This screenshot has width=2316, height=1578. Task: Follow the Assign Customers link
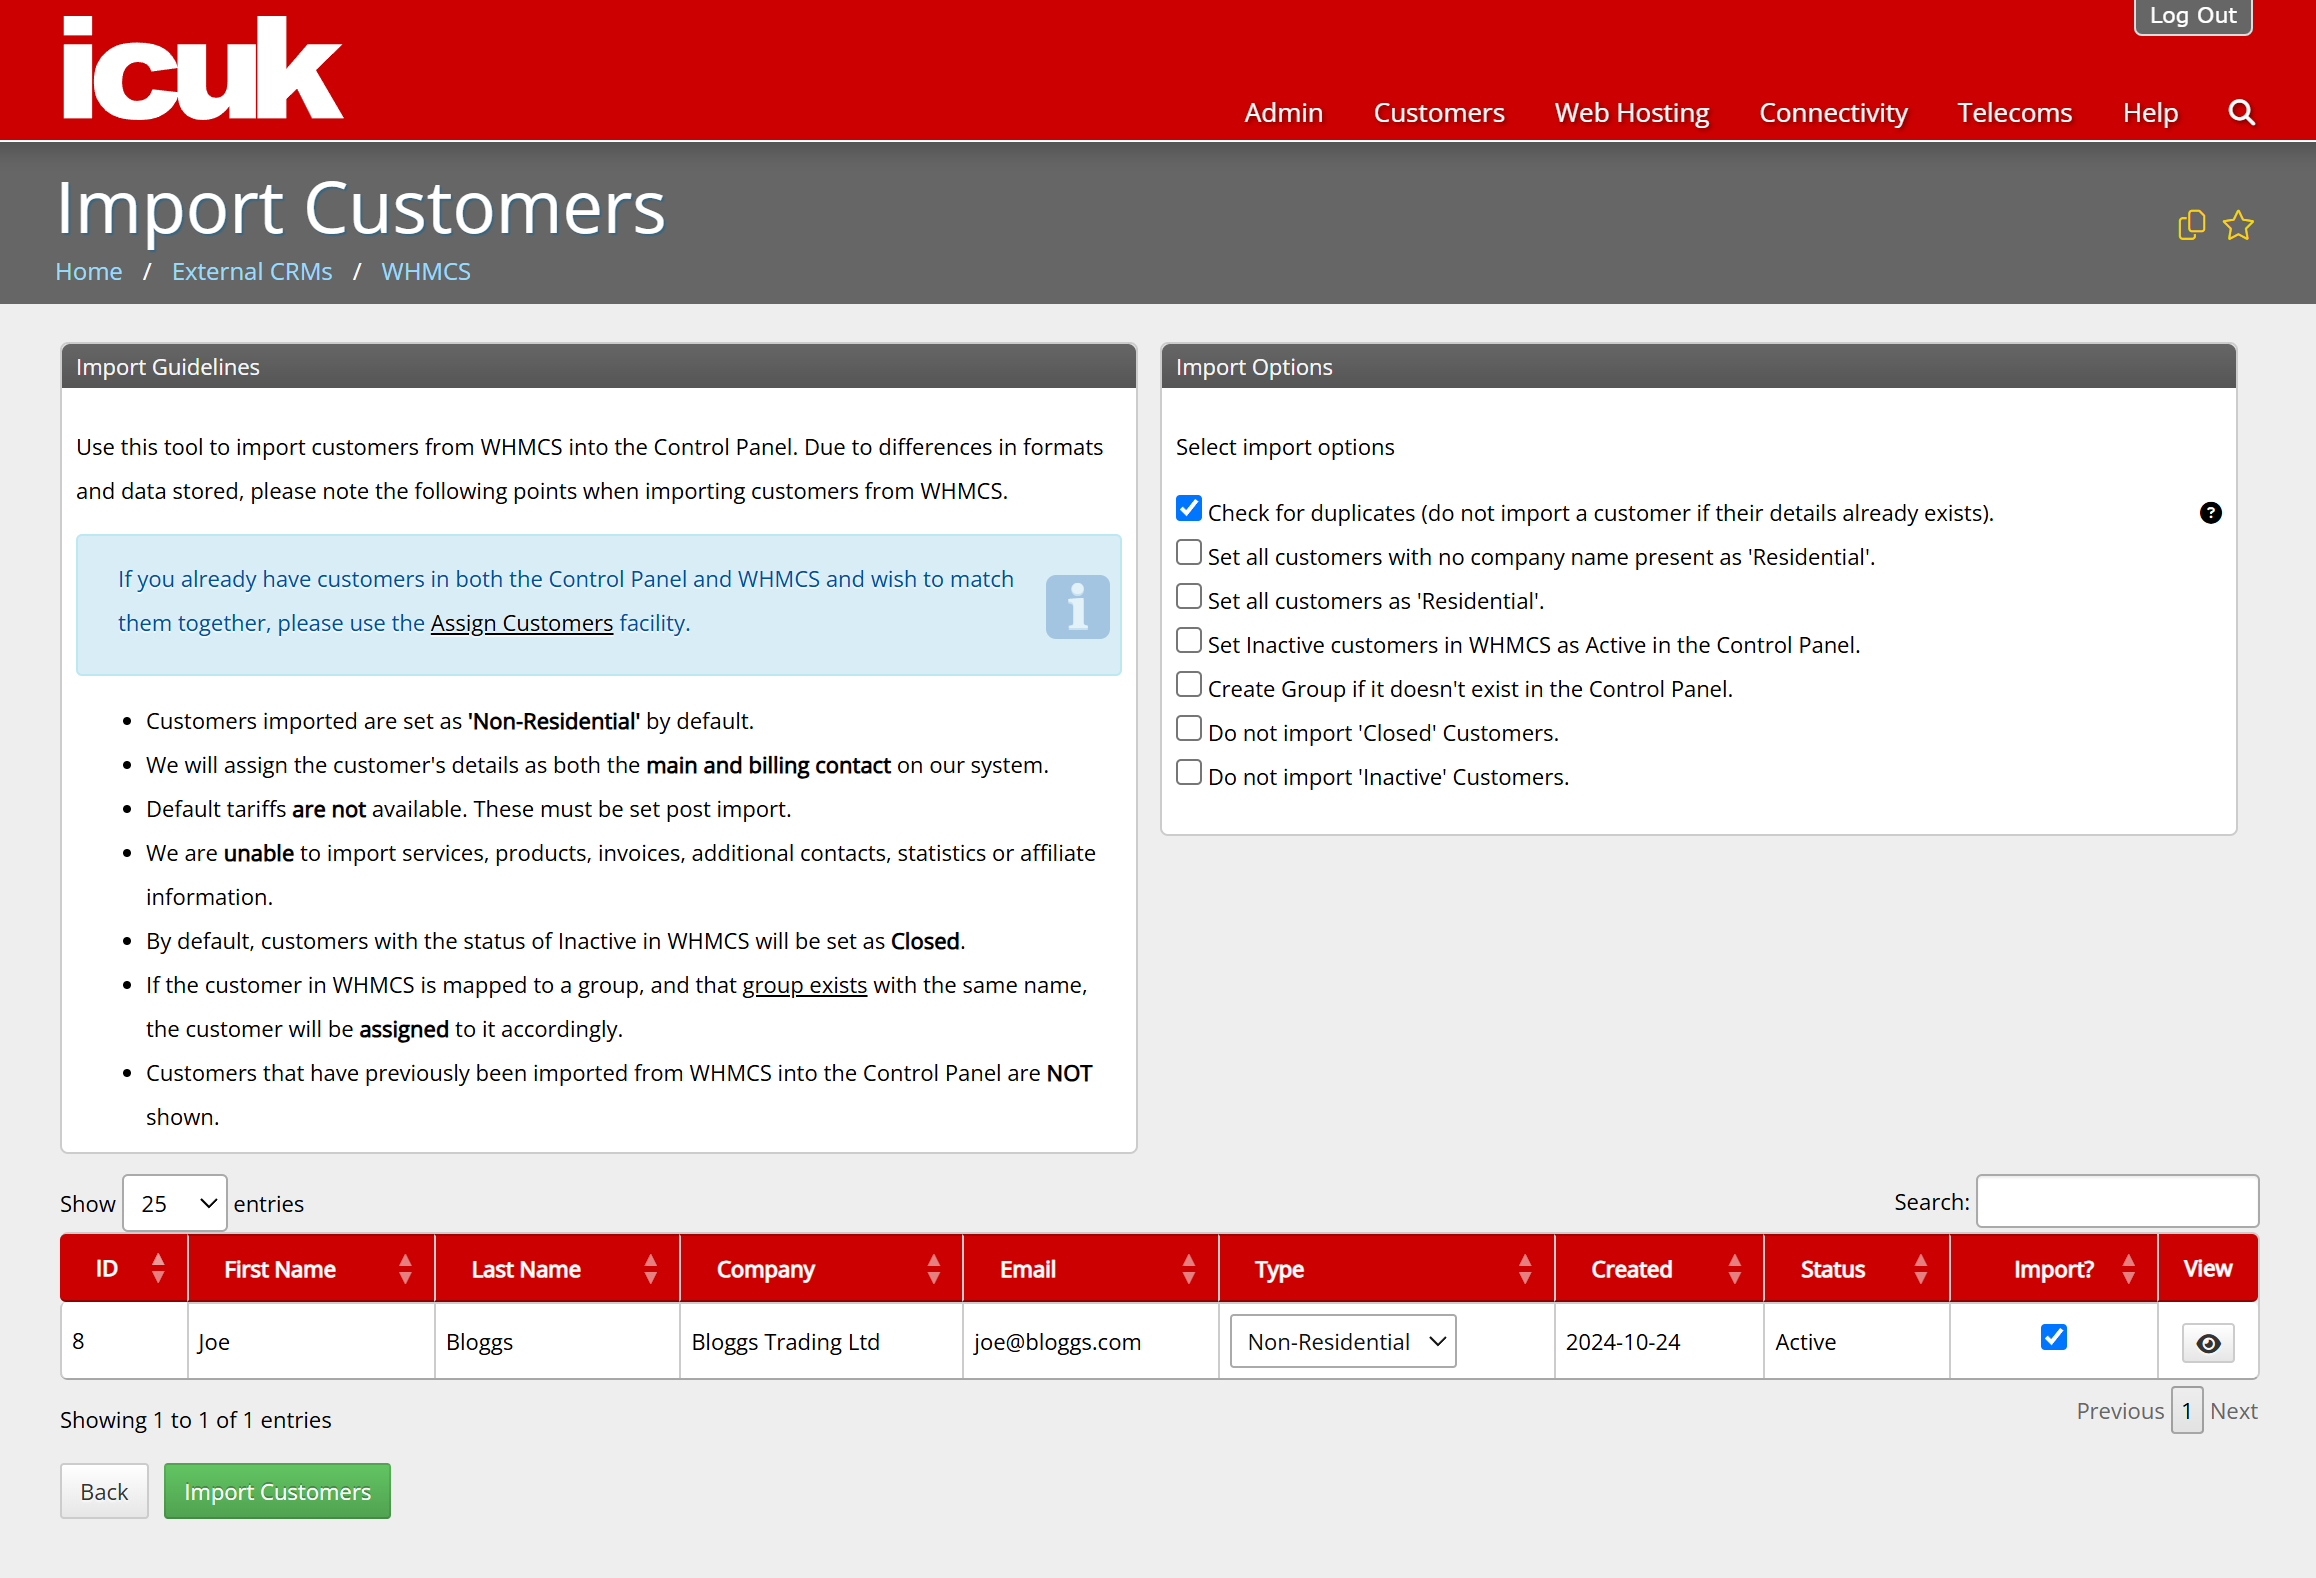pyautogui.click(x=522, y=623)
